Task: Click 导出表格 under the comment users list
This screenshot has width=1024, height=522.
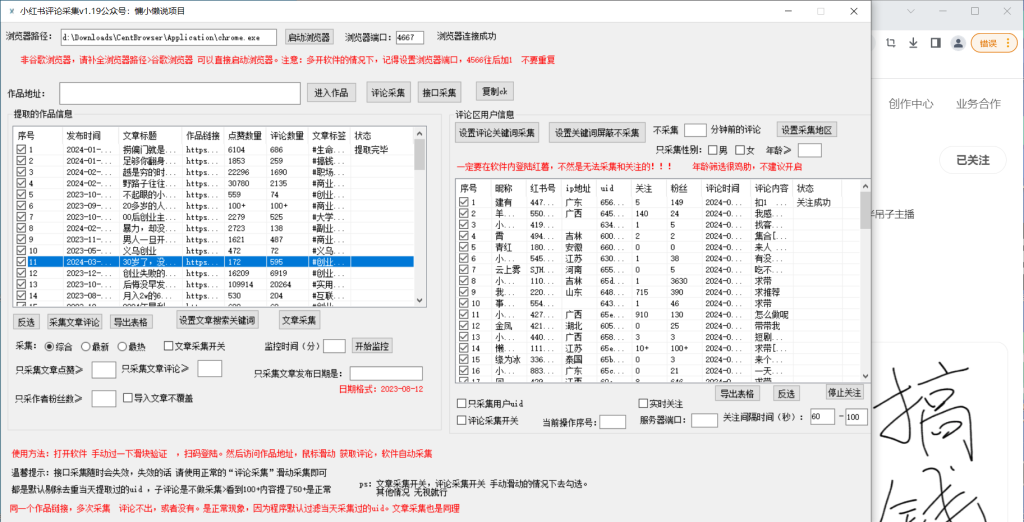Action: click(x=737, y=393)
